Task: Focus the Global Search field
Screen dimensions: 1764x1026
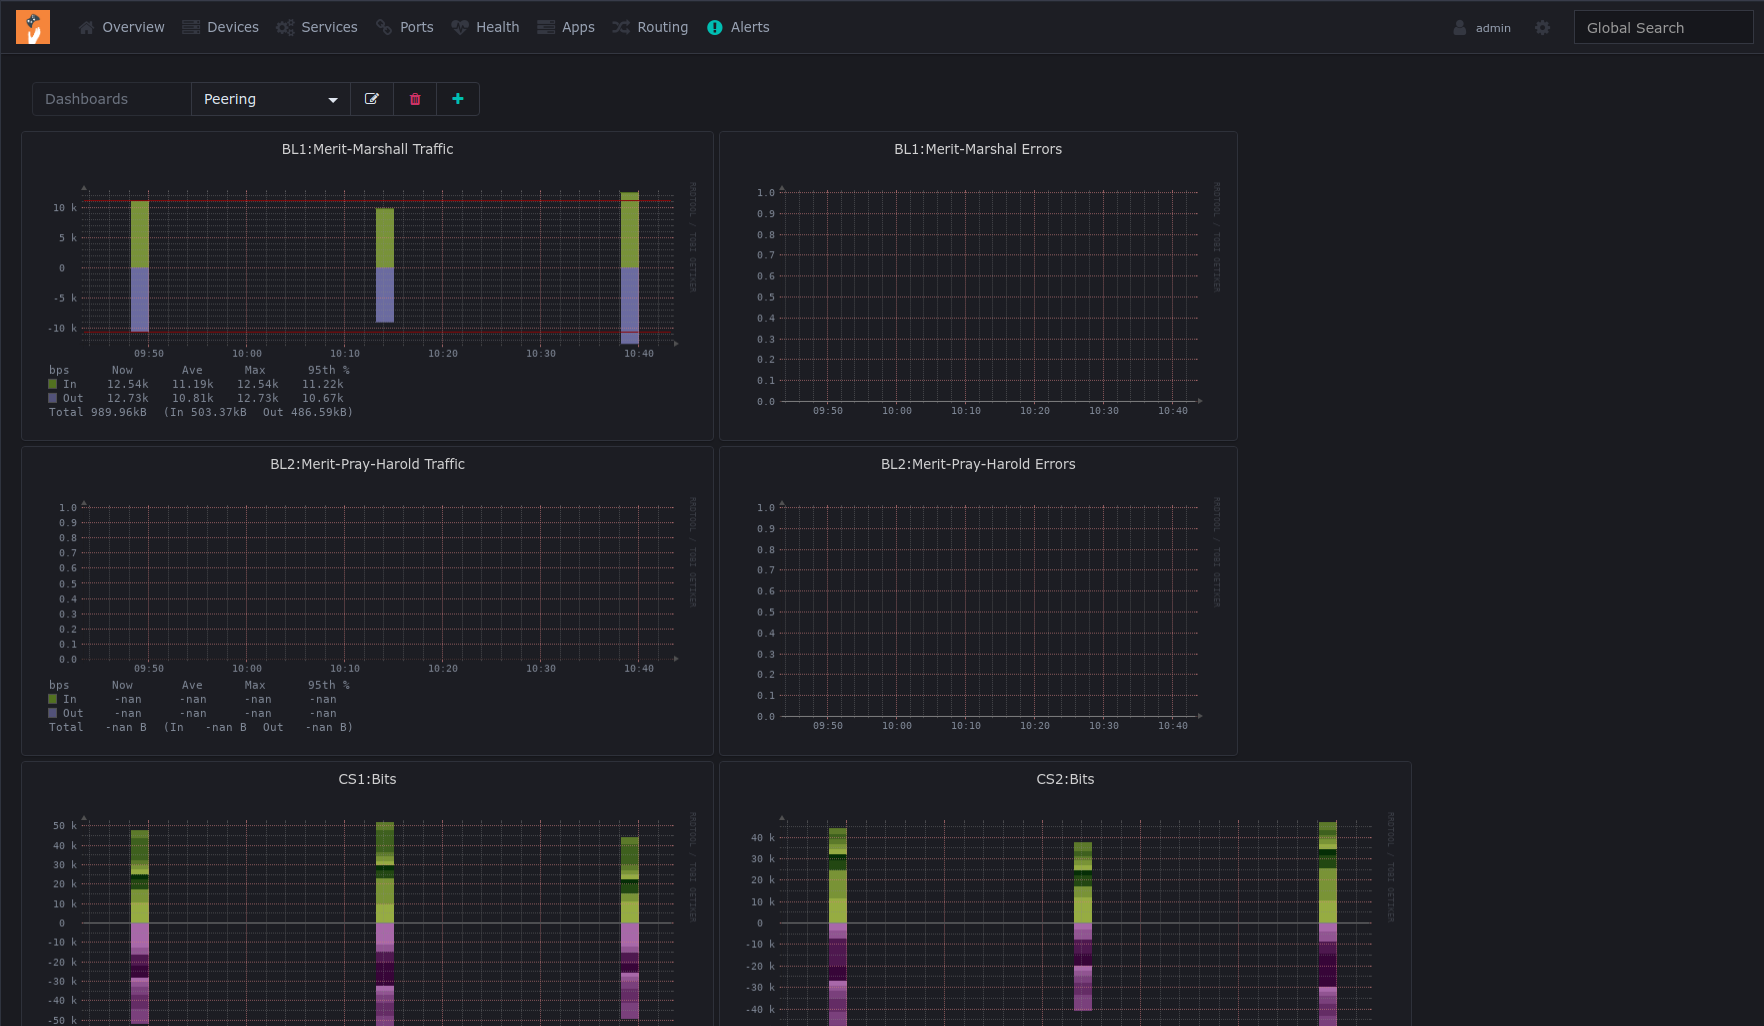Action: click(1663, 28)
